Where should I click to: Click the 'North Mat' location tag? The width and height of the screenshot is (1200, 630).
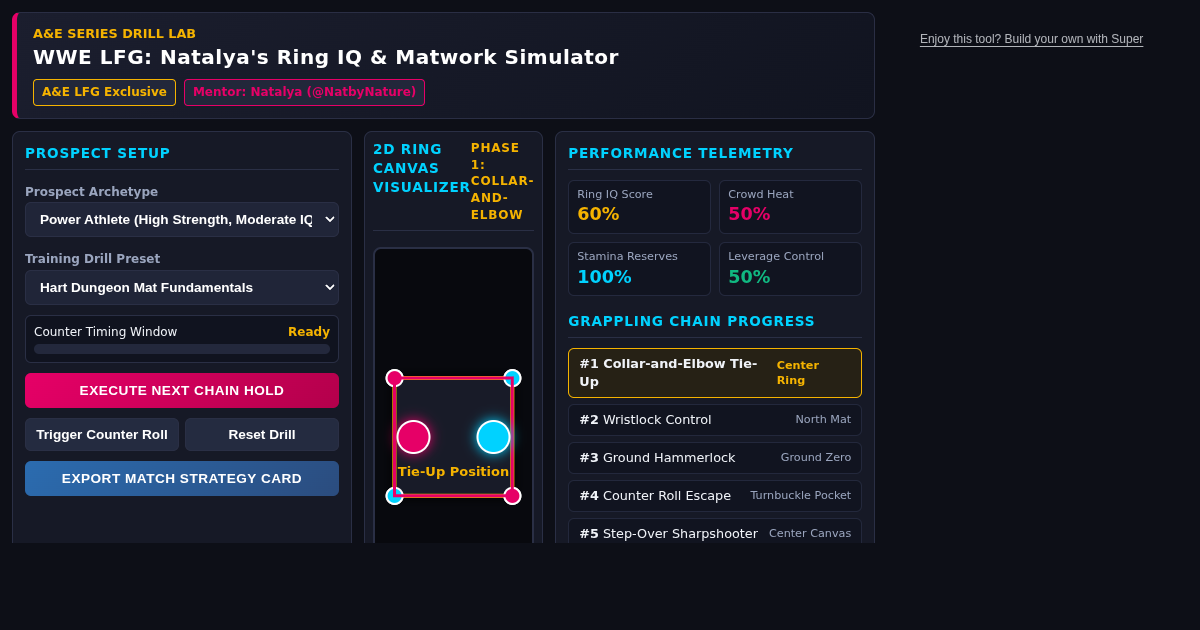point(823,420)
